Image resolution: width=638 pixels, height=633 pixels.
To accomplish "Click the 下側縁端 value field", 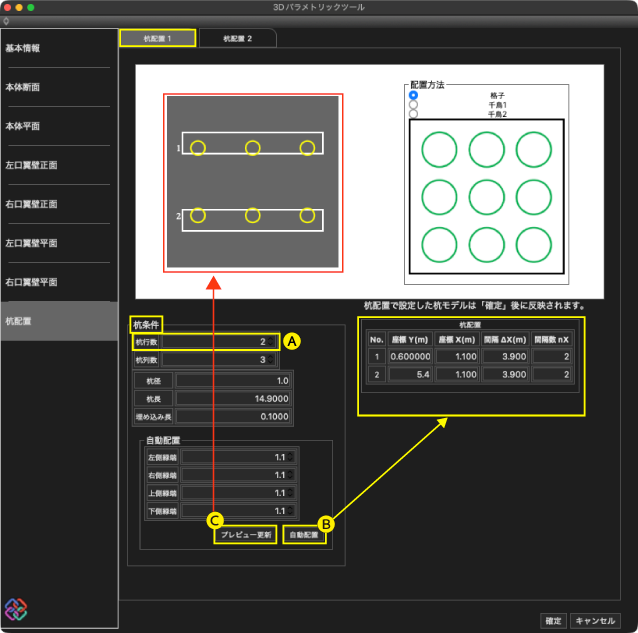I will coord(238,511).
